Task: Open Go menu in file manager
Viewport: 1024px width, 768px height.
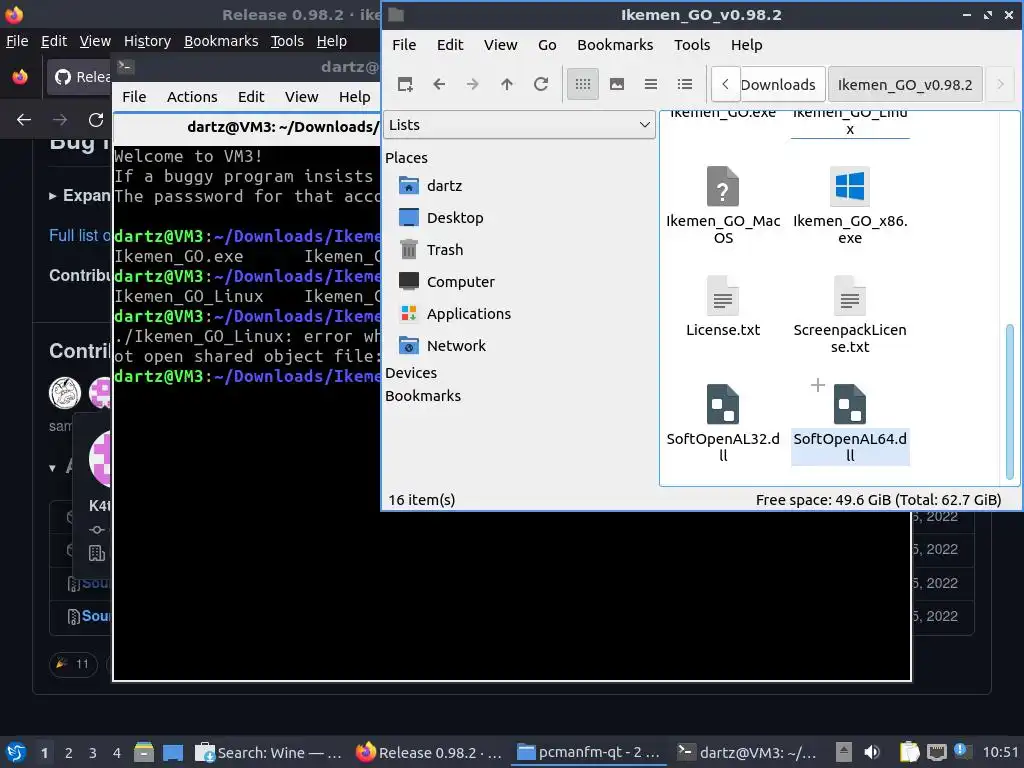Action: (x=547, y=45)
